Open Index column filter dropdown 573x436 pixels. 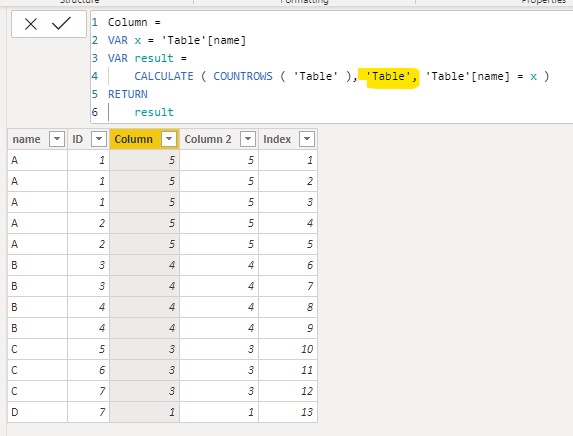(307, 139)
